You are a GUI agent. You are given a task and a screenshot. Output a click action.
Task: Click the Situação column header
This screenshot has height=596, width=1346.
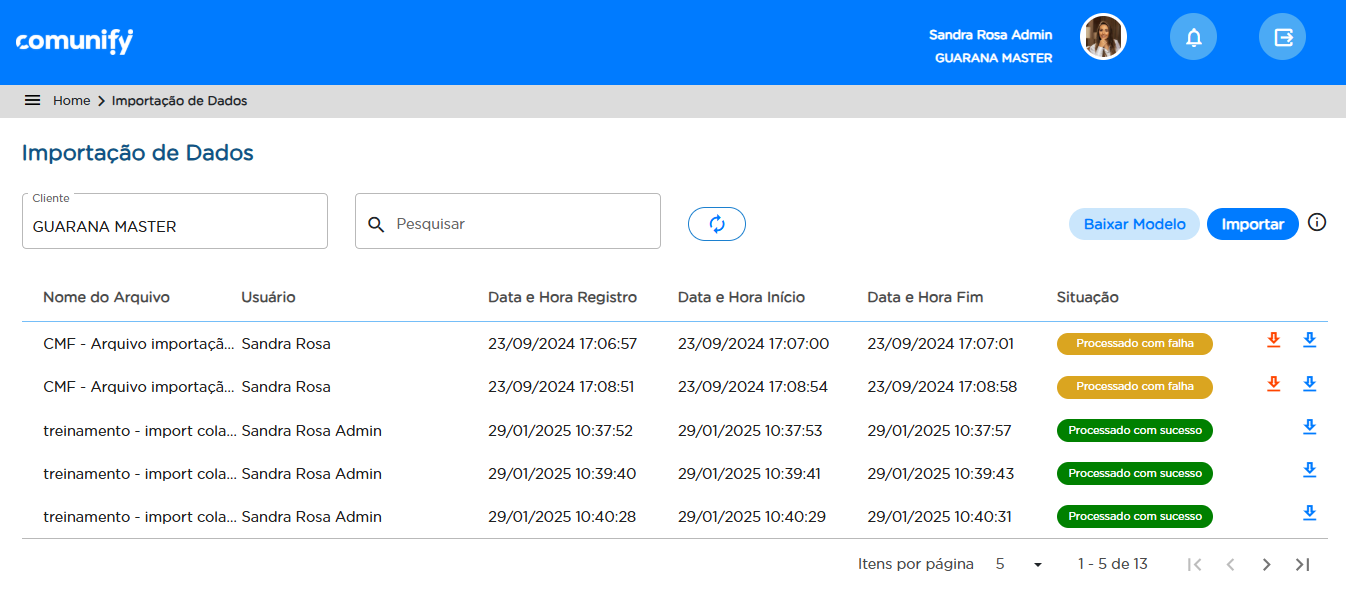(x=1087, y=297)
